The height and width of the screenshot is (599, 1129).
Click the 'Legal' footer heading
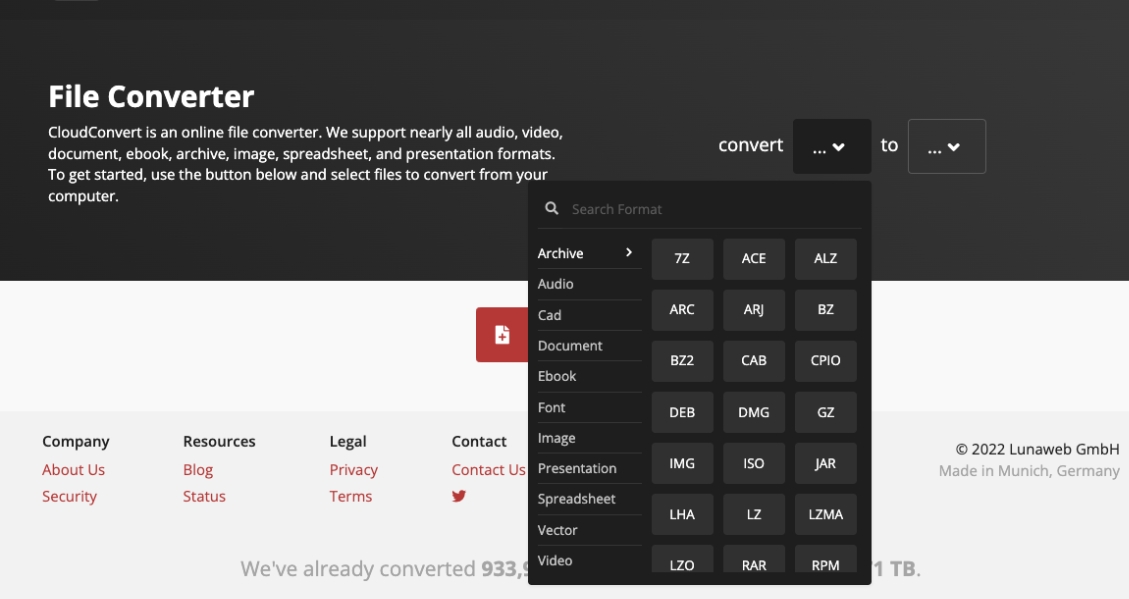coord(348,441)
